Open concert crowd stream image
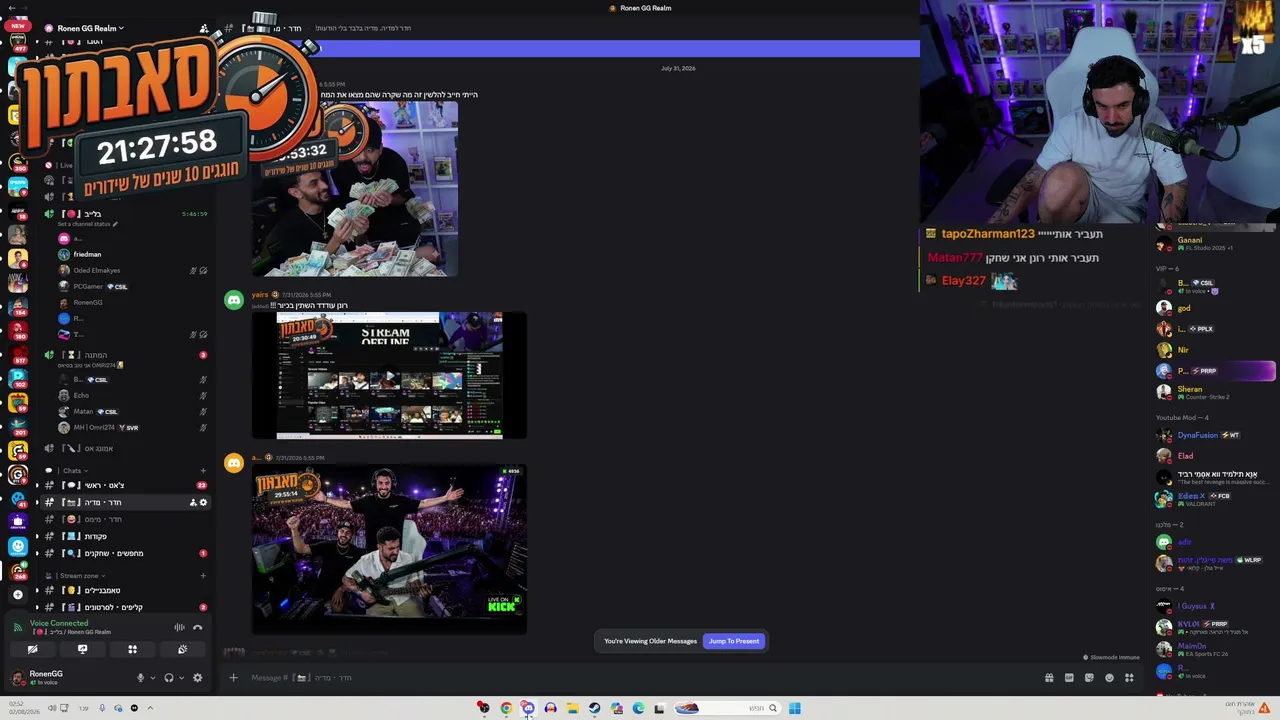The width and height of the screenshot is (1280, 720). (x=389, y=550)
